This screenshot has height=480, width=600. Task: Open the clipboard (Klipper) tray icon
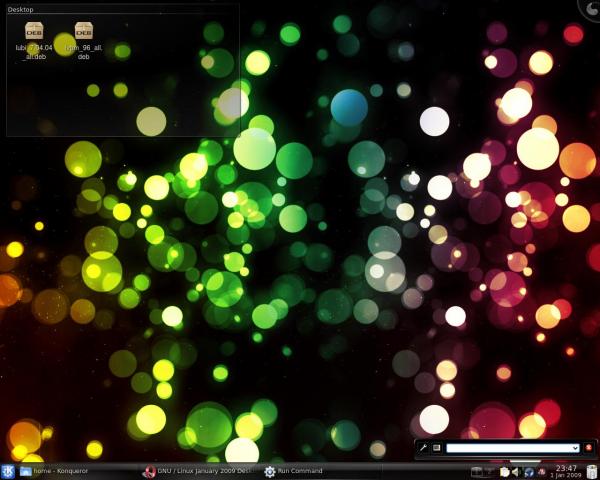504,472
